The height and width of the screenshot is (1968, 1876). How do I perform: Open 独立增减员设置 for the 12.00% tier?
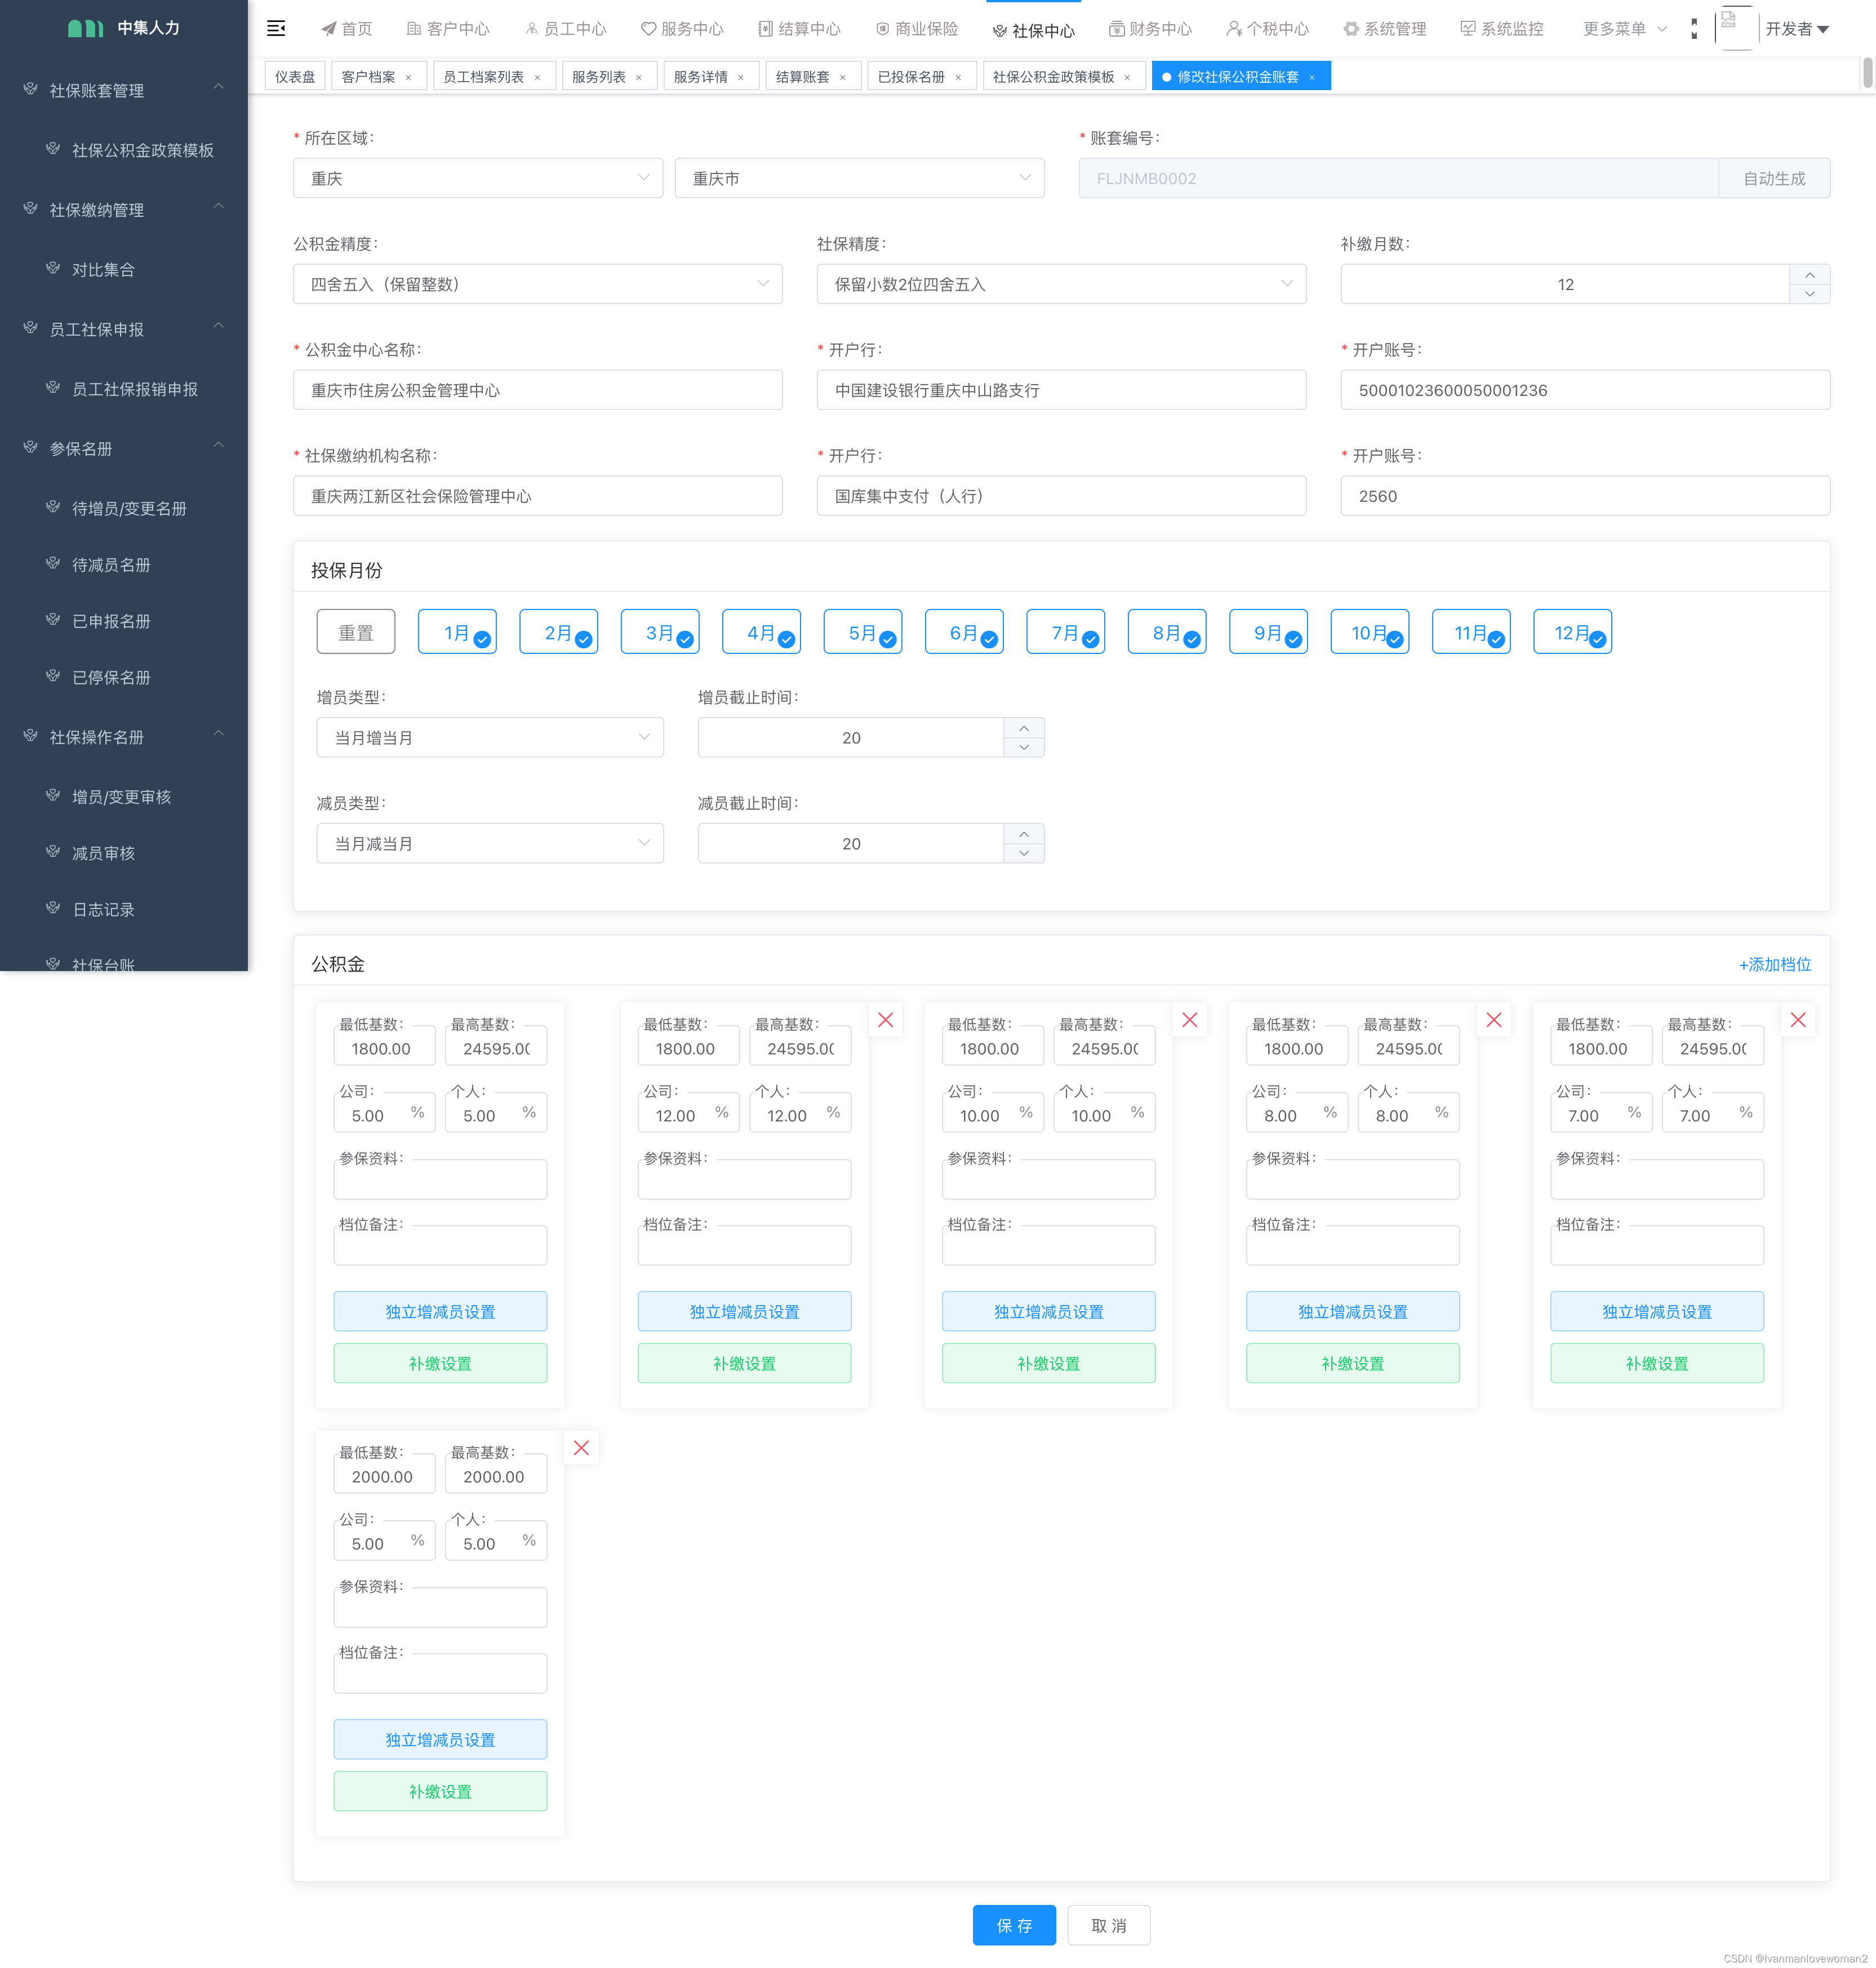pos(745,1311)
